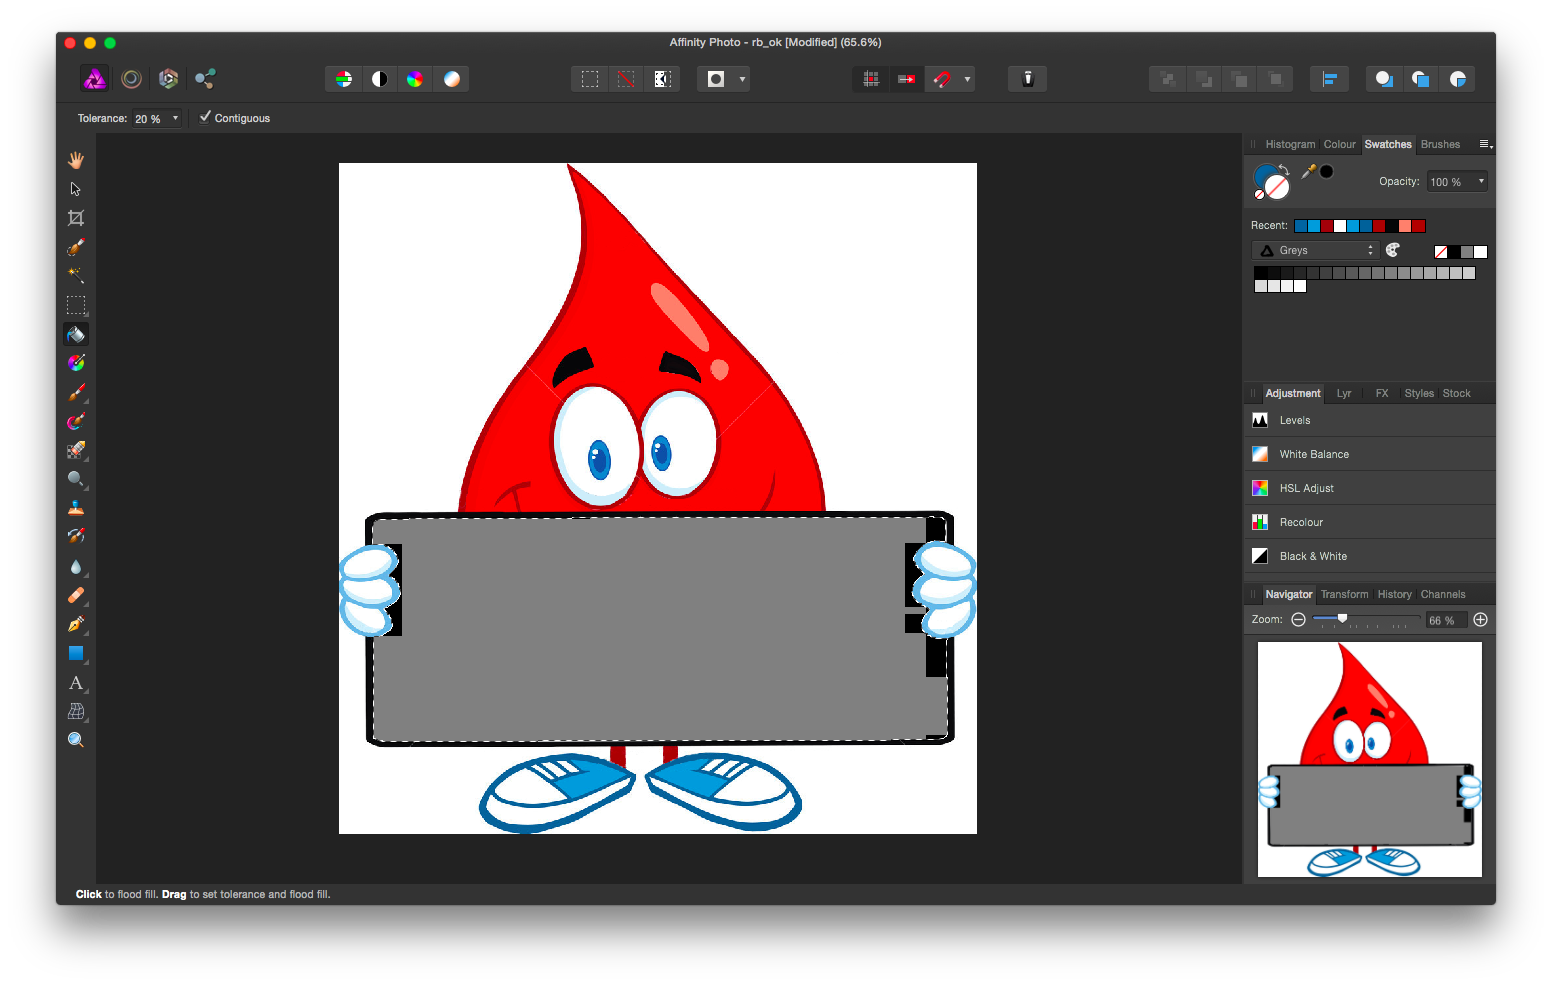Select the Zoom magnifier tool
Image resolution: width=1552 pixels, height=985 pixels.
pos(76,741)
